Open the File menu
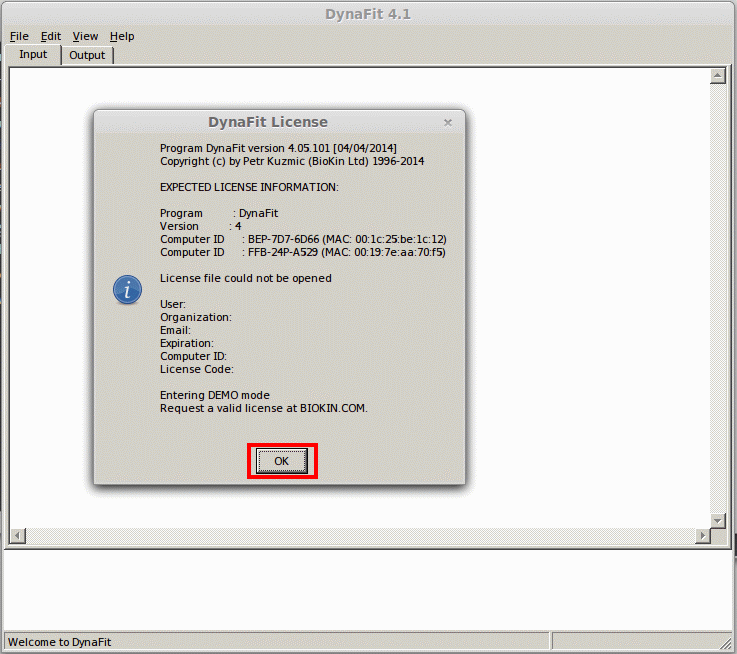This screenshot has height=654, width=737. coord(19,36)
